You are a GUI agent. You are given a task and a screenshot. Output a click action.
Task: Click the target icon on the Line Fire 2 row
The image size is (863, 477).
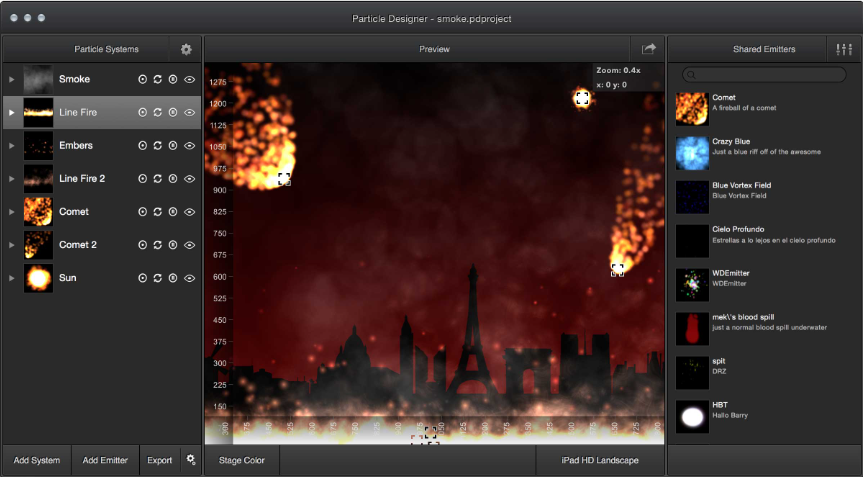click(x=143, y=179)
